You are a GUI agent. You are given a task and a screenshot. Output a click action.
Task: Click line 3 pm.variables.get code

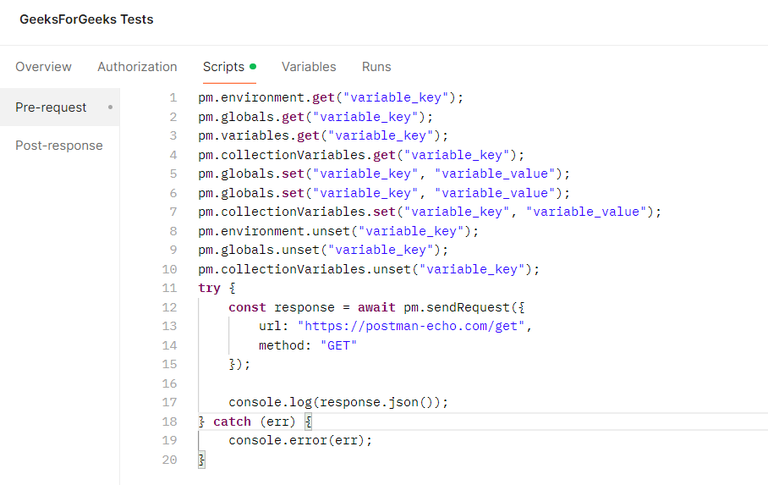323,136
